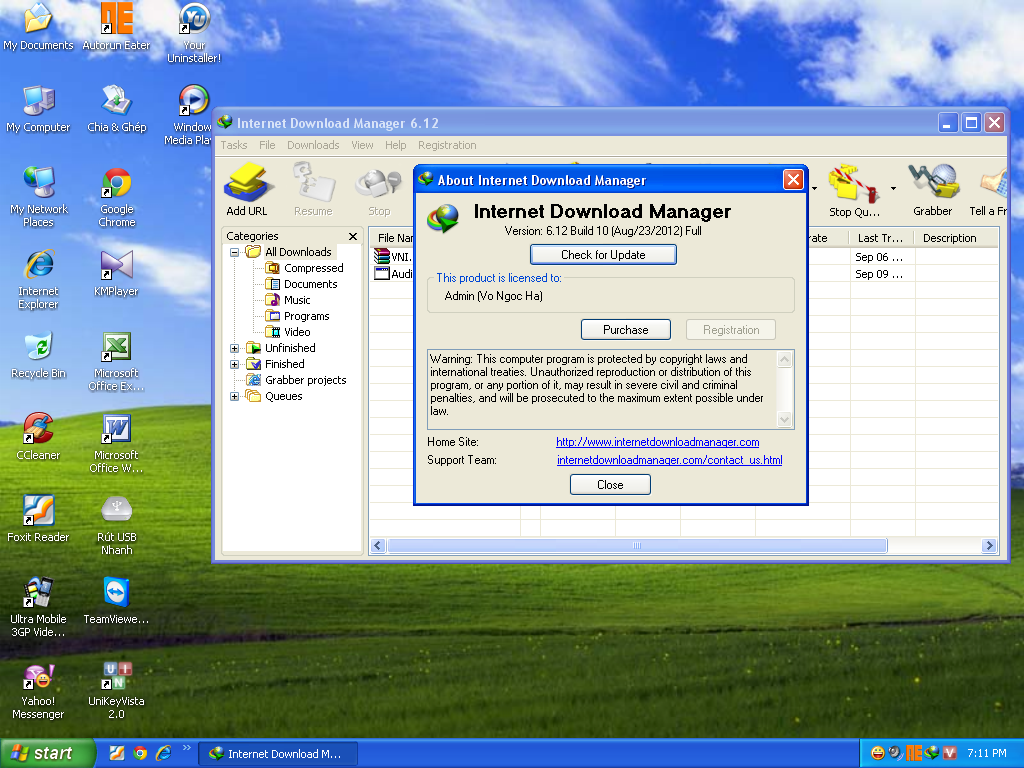1024x768 pixels.
Task: Click the Resume toolbar icon
Action: (313, 190)
